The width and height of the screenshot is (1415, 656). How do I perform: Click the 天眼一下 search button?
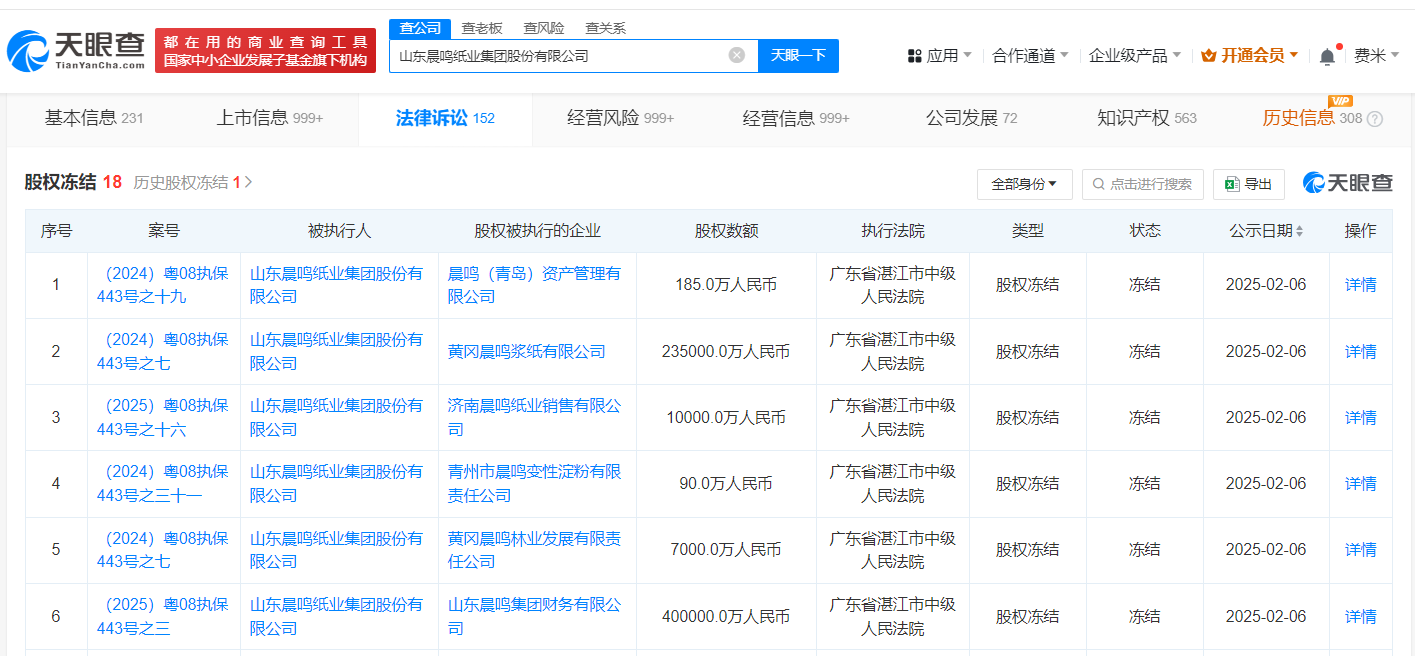[x=798, y=55]
